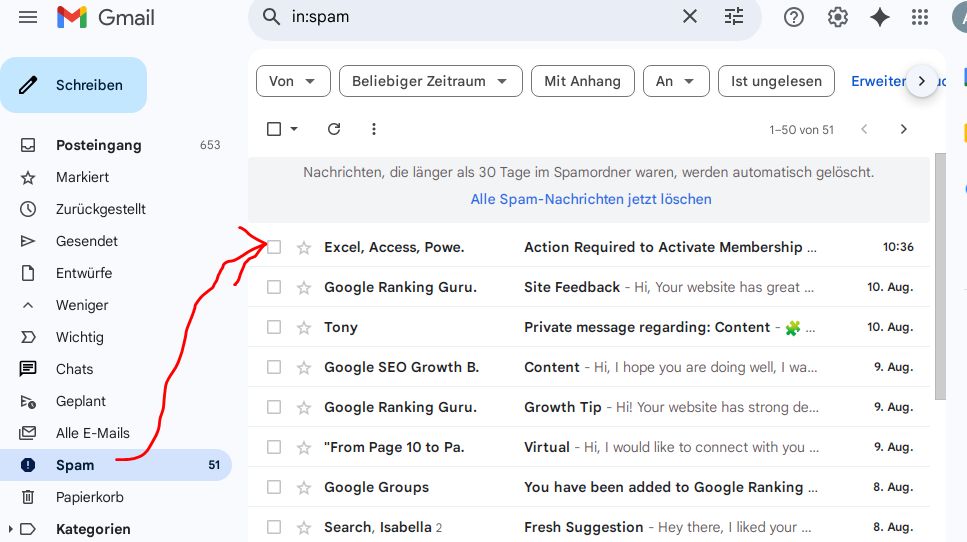
Task: Open the Fresh Suggestion email
Action: pos(589,526)
